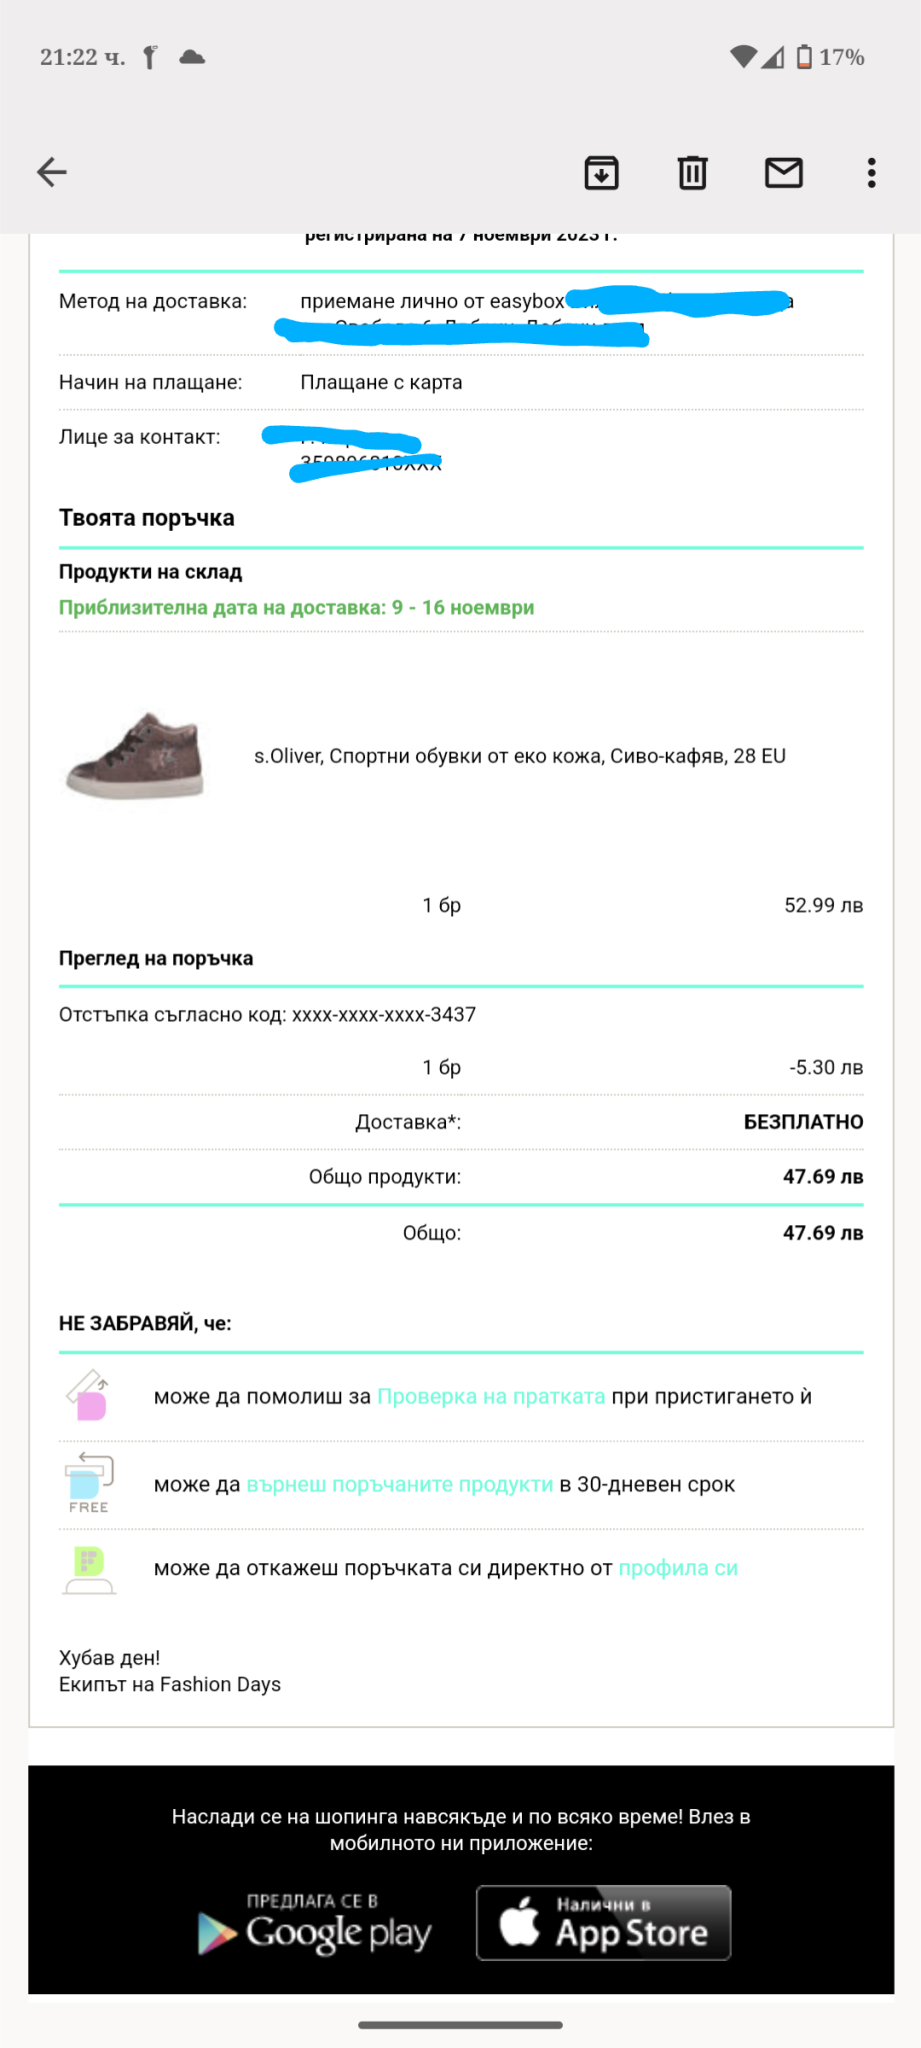
Task: Tap the battery indicator in status bar
Action: [804, 57]
